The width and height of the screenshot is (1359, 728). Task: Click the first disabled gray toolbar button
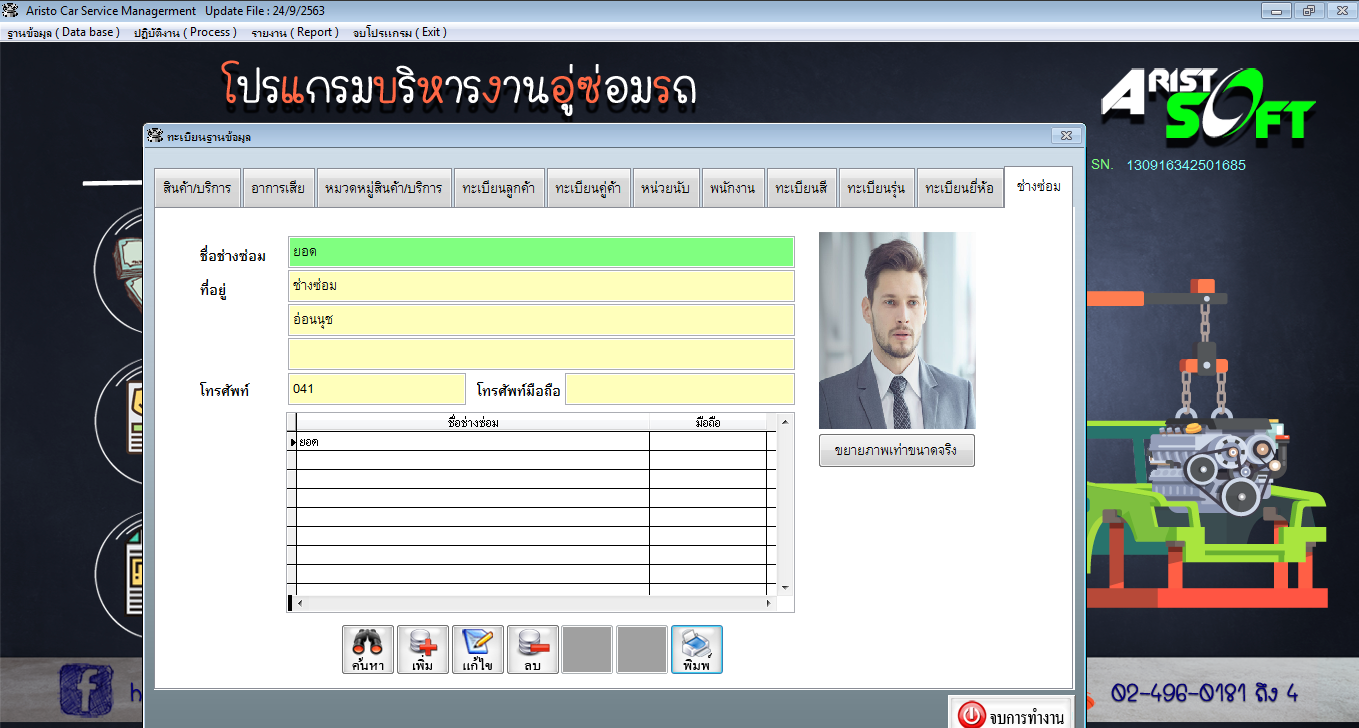tap(587, 650)
